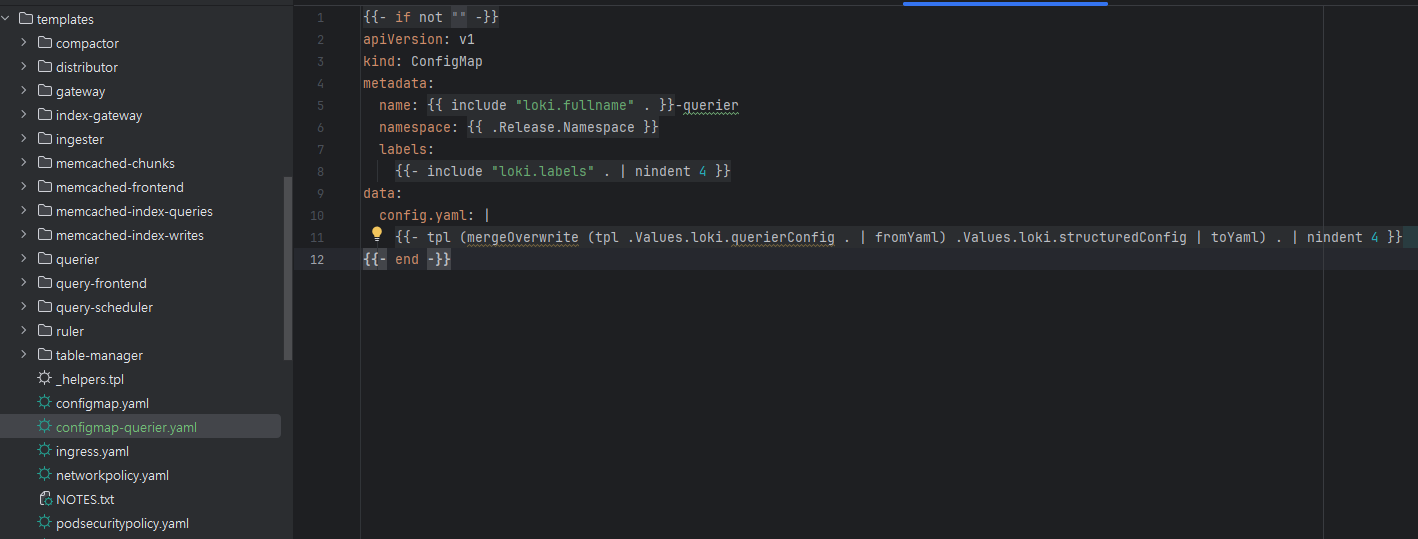Expand the compactor folder chevron
This screenshot has height=539, width=1418.
coord(24,43)
